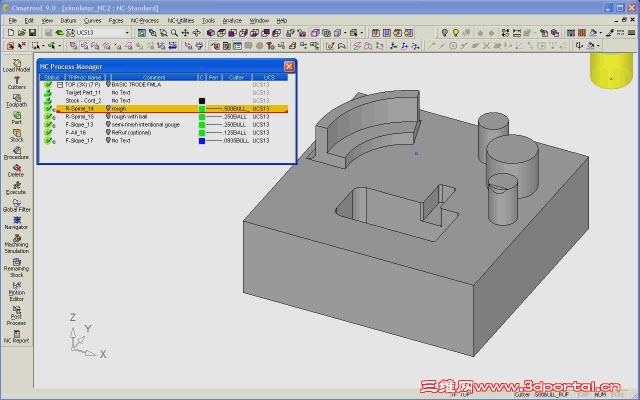Select the Toolpath sidebar icon
The height and width of the screenshot is (400, 640).
[x=16, y=100]
